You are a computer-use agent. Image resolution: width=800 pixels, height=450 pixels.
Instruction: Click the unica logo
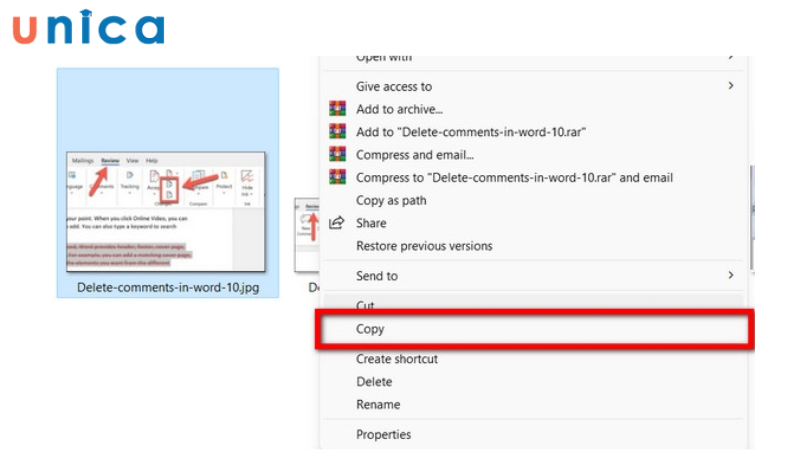[x=89, y=27]
